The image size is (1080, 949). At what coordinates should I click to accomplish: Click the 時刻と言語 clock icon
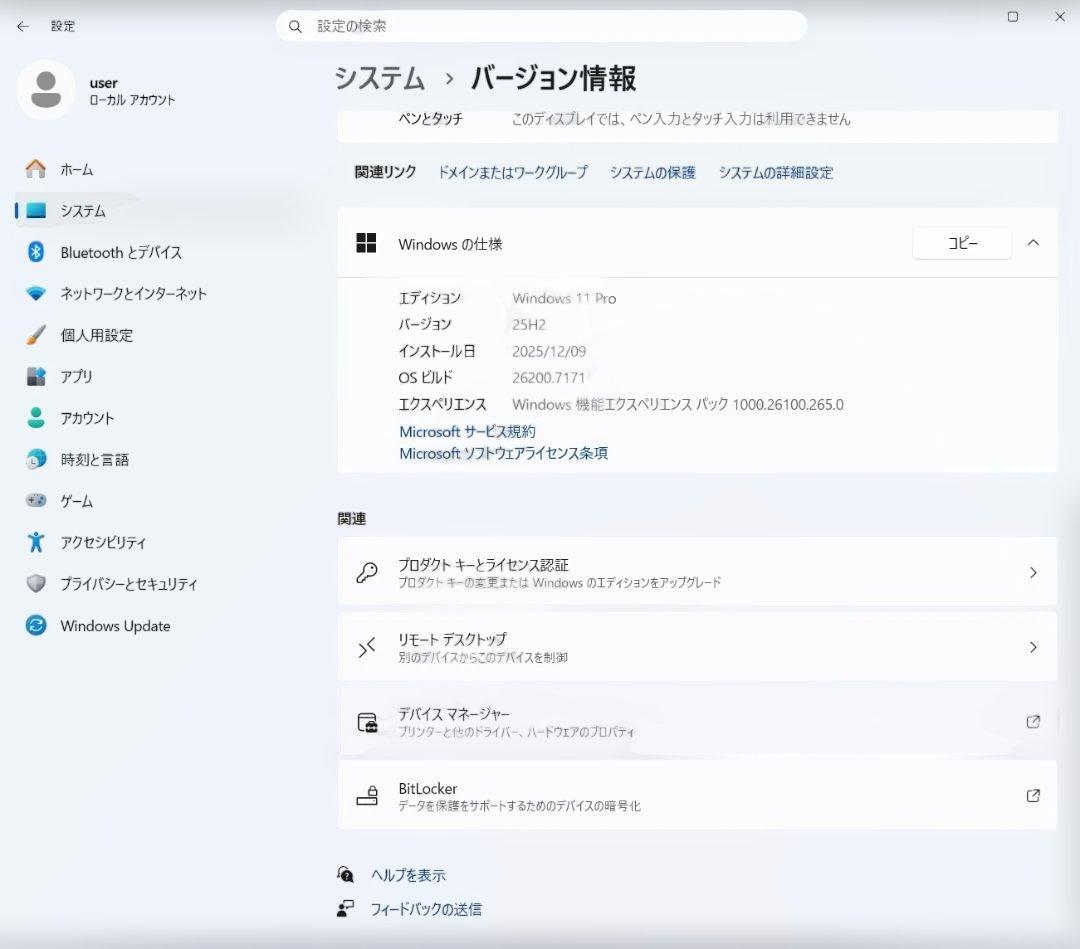(37, 459)
